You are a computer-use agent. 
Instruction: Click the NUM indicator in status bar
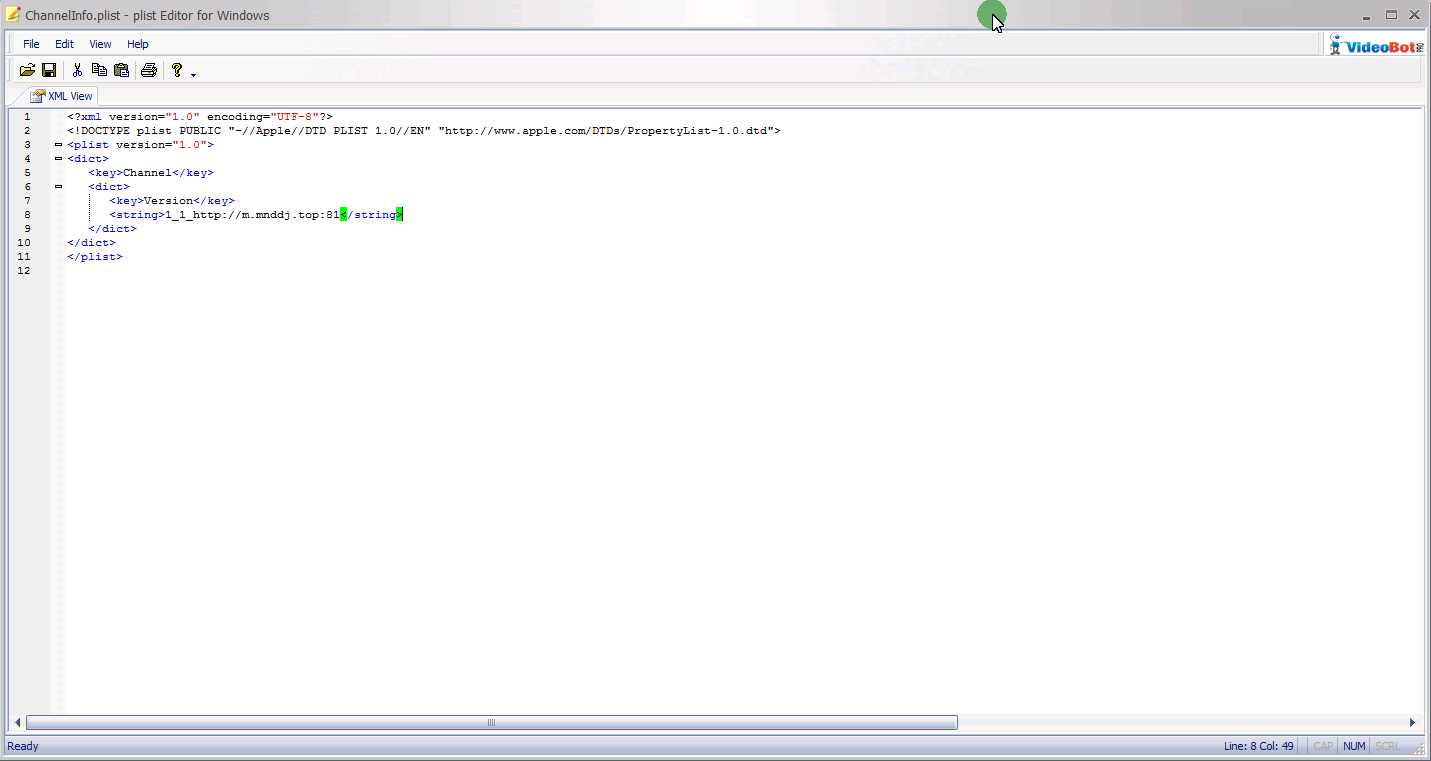coord(1354,746)
